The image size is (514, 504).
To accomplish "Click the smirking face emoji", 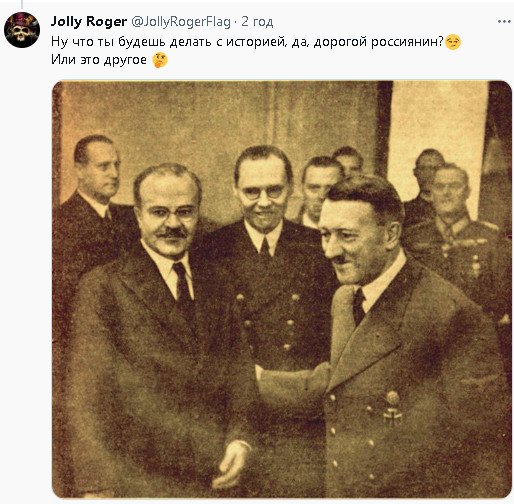I will click(x=453, y=42).
